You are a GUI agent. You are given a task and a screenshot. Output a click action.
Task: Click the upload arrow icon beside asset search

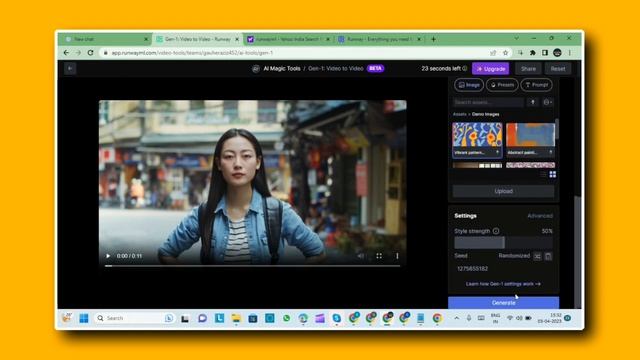[533, 102]
